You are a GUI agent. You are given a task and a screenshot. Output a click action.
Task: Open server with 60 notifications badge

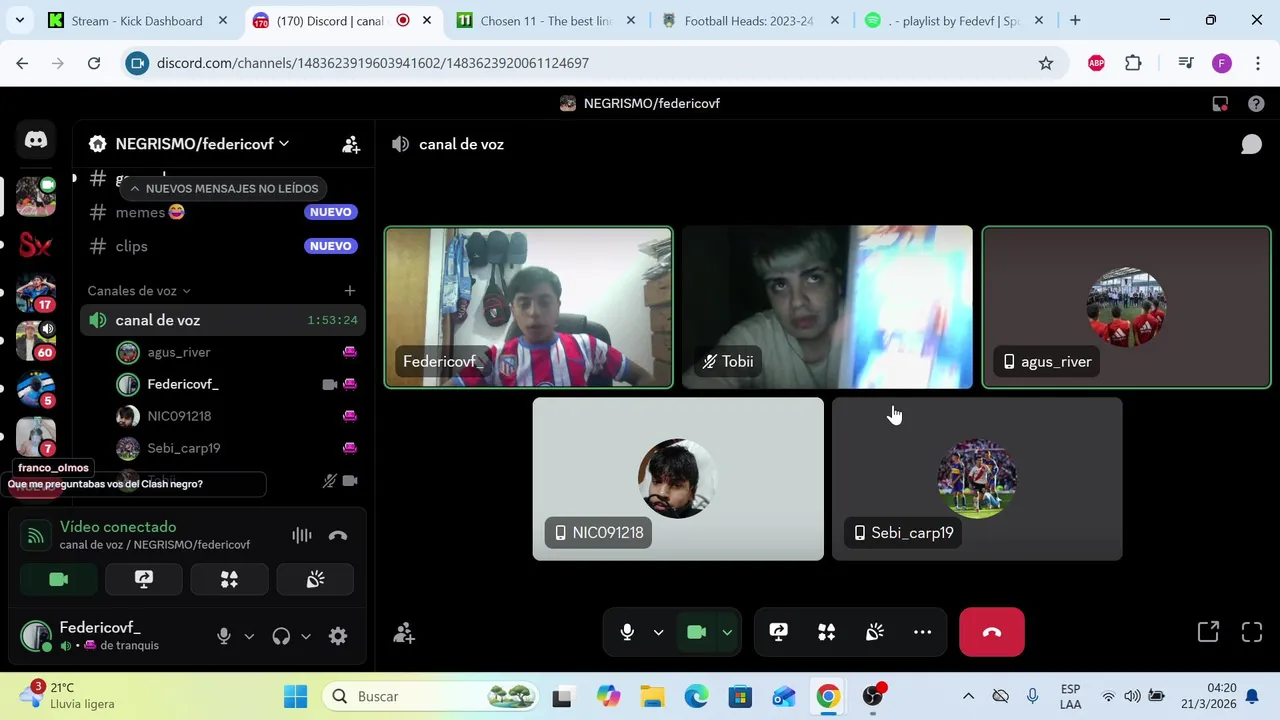[36, 341]
